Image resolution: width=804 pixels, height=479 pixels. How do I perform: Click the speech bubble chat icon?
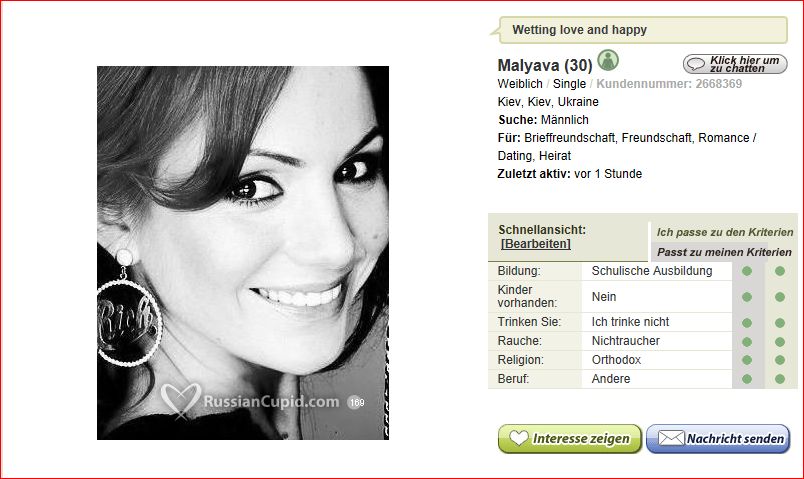pyautogui.click(x=696, y=64)
